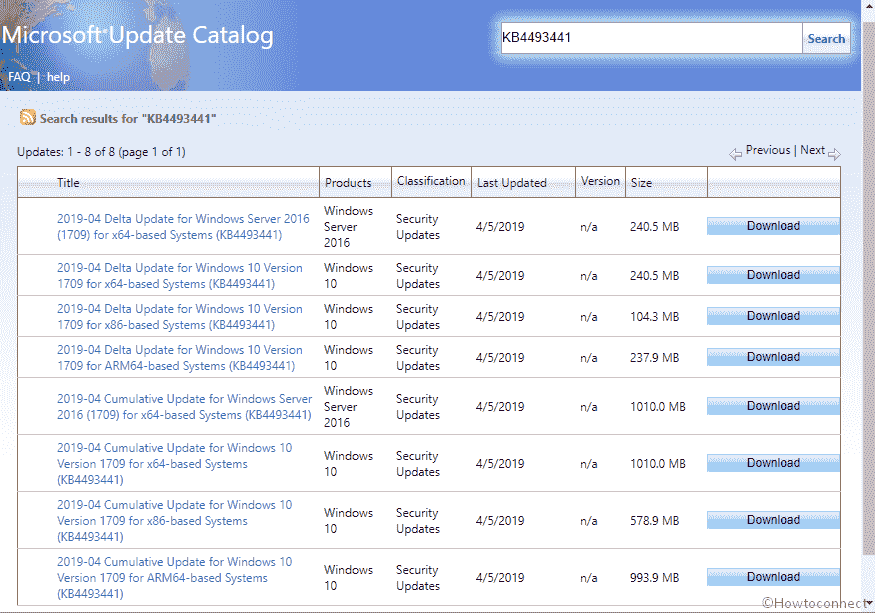Click the RSS feed icon beside search results
This screenshot has width=875, height=613.
(x=27, y=118)
